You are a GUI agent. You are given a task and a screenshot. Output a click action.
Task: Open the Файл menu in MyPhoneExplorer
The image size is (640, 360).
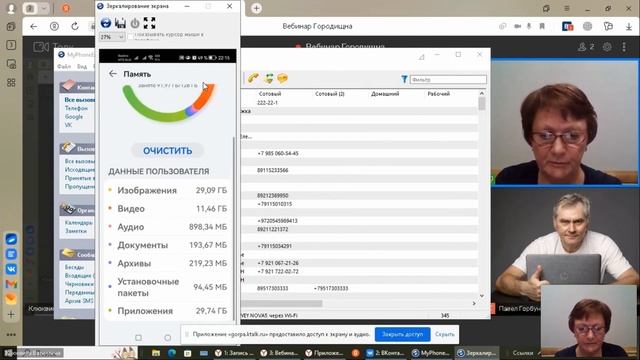tap(64, 66)
